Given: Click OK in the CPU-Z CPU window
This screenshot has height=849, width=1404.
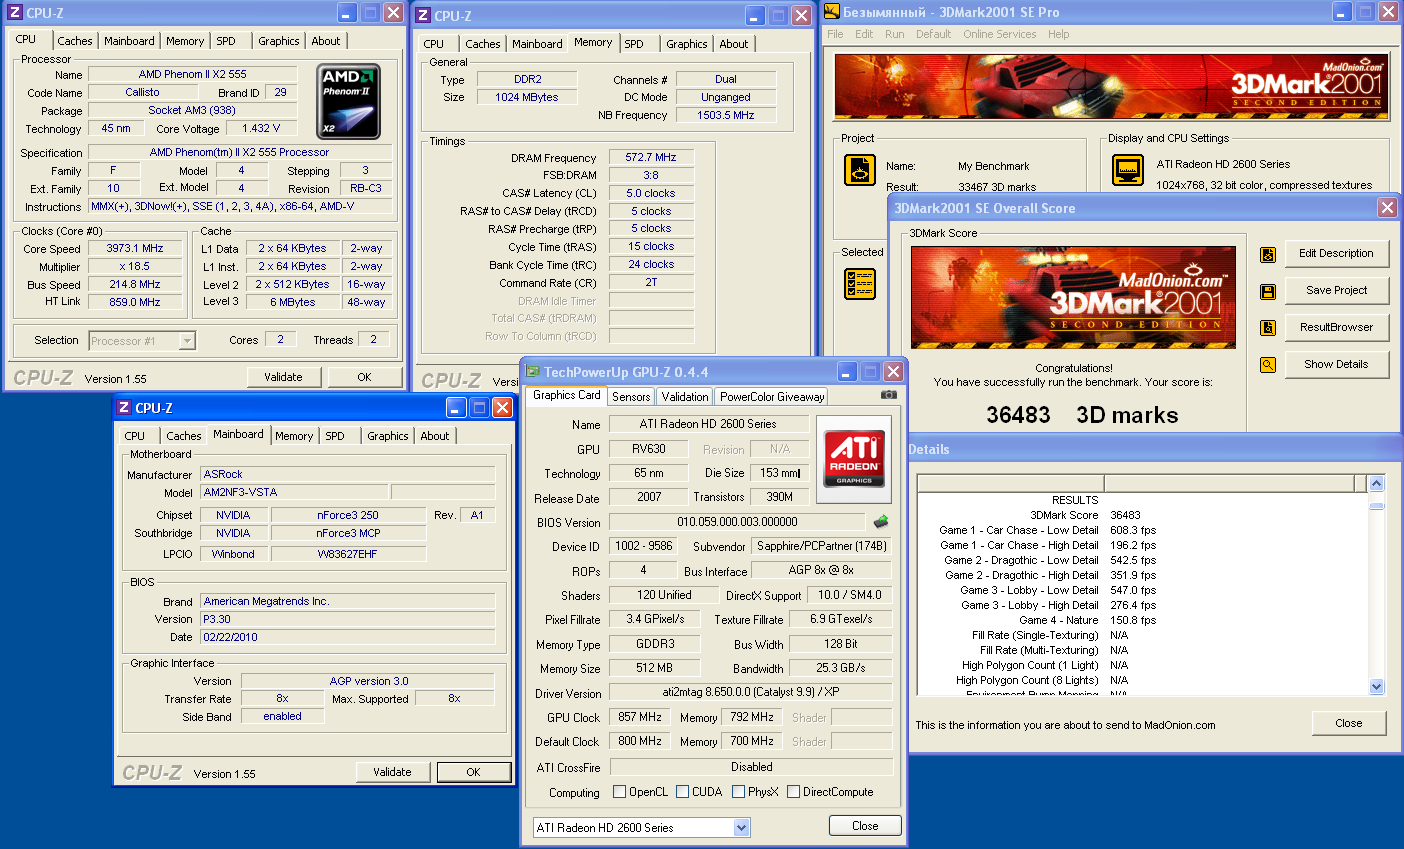Looking at the screenshot, I should coord(364,377).
